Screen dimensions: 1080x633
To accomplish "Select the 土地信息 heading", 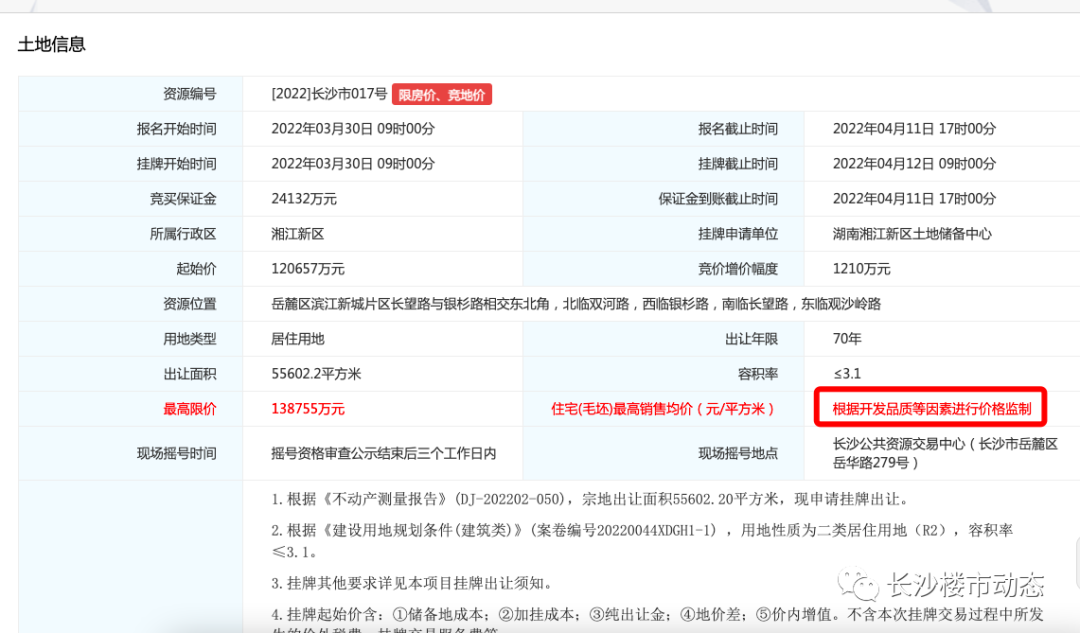I will (52, 45).
